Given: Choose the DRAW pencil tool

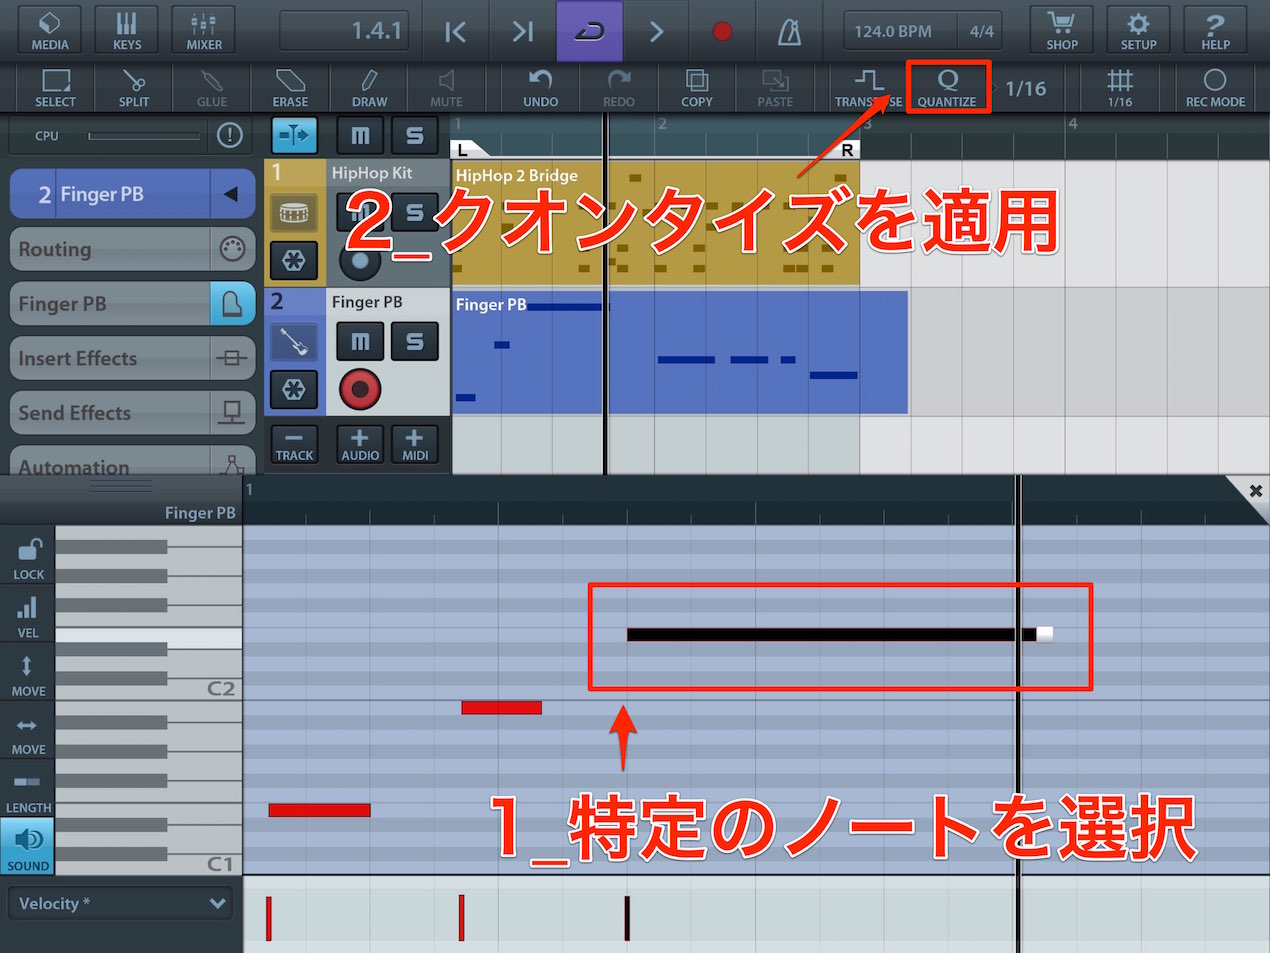Looking at the screenshot, I should [x=369, y=88].
